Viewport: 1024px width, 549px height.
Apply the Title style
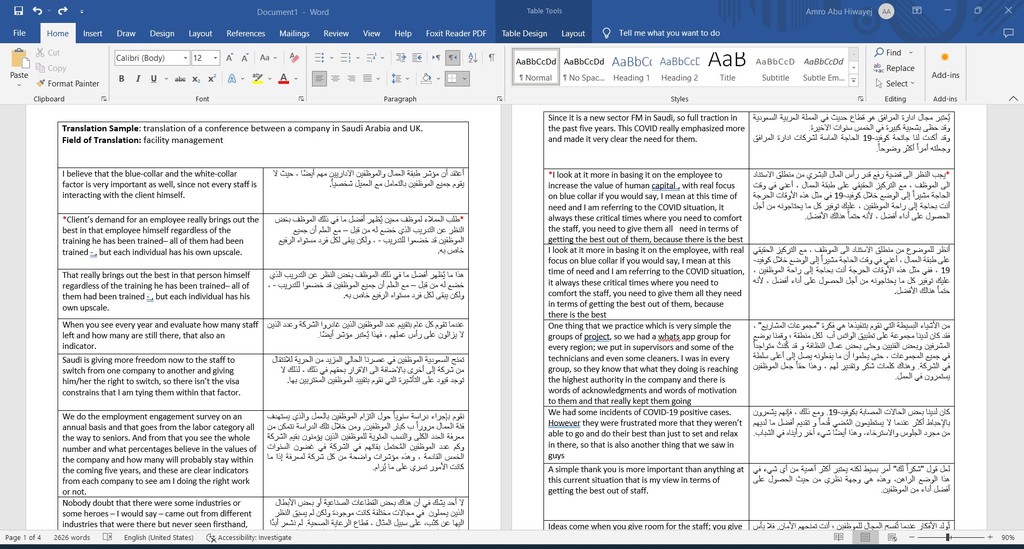[727, 67]
